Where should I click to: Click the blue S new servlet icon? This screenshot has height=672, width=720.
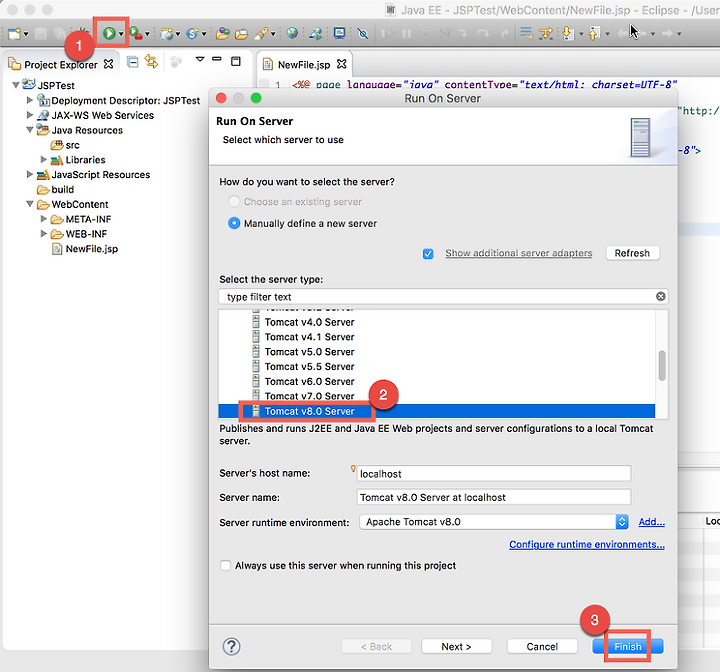(193, 34)
